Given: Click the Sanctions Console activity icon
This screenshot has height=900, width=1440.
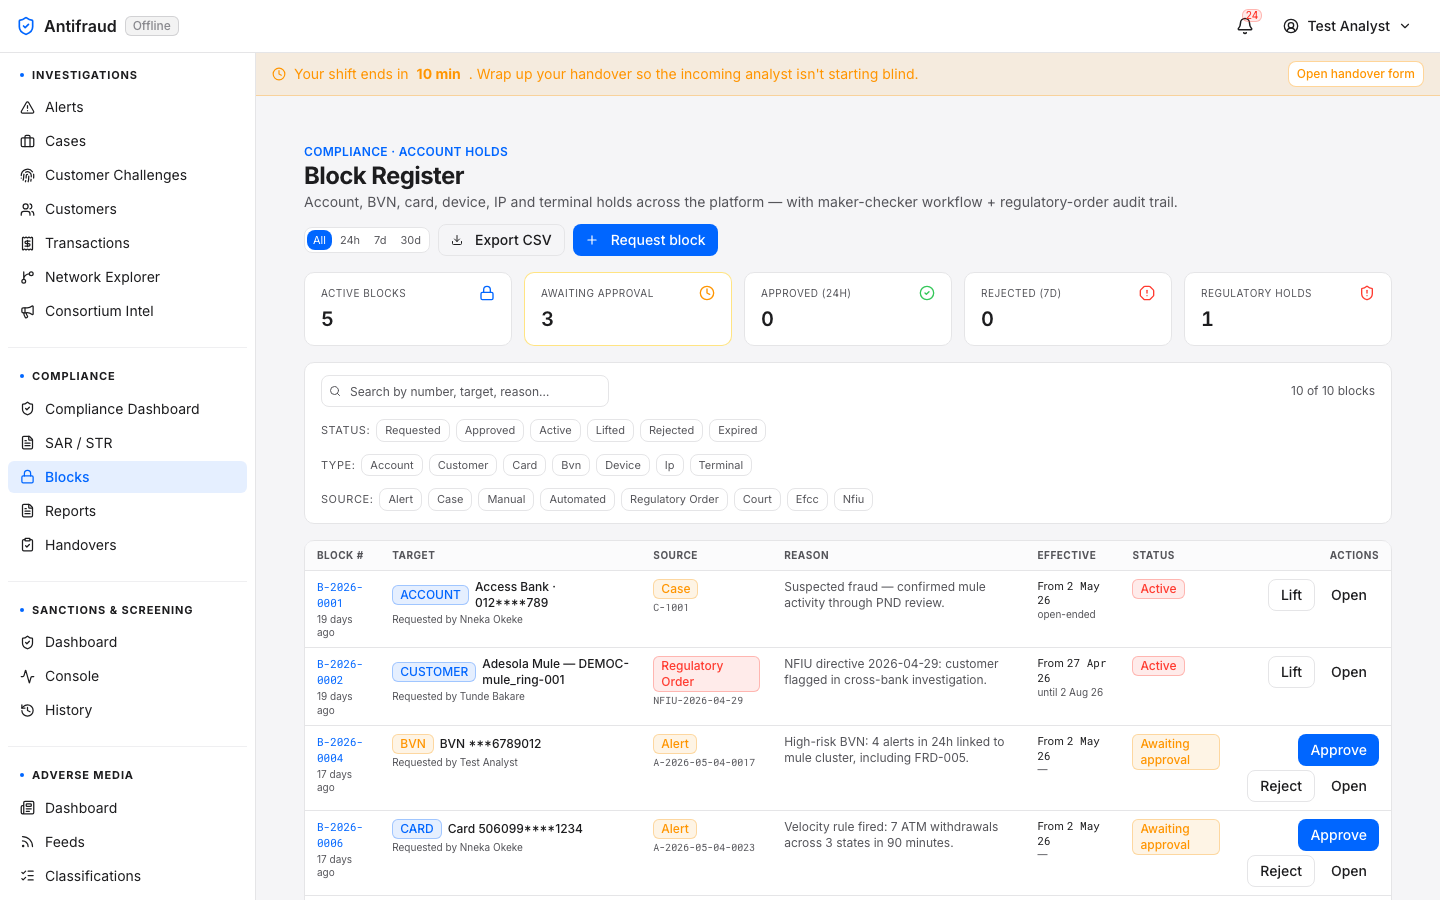Looking at the screenshot, I should [28, 676].
